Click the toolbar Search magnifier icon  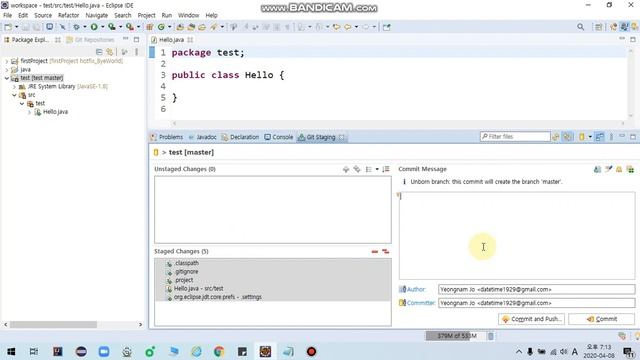(580, 27)
